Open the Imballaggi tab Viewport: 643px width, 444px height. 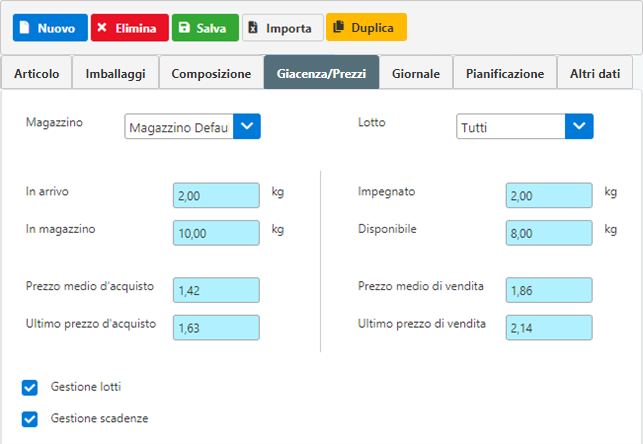point(115,73)
